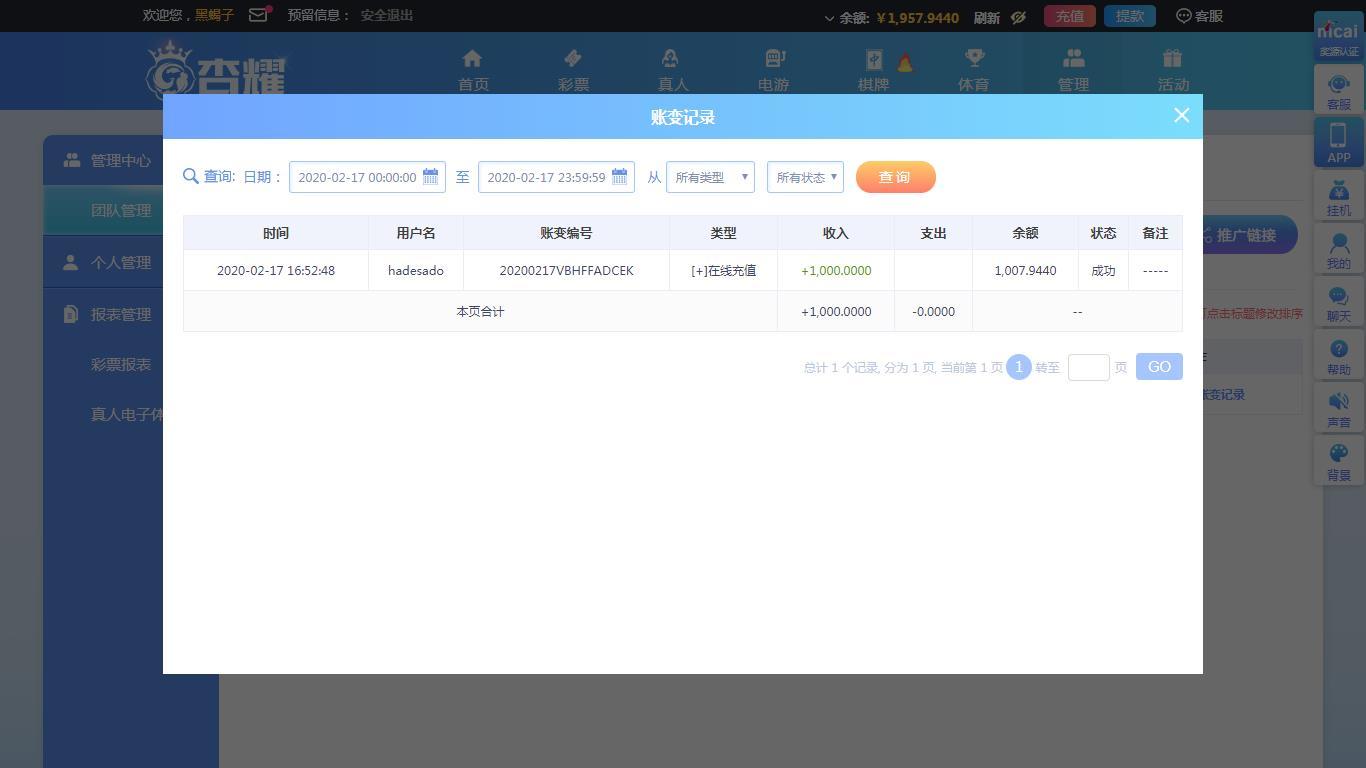Open 客服 customer service in top bar
This screenshot has width=1366, height=768.
tap(1200, 16)
